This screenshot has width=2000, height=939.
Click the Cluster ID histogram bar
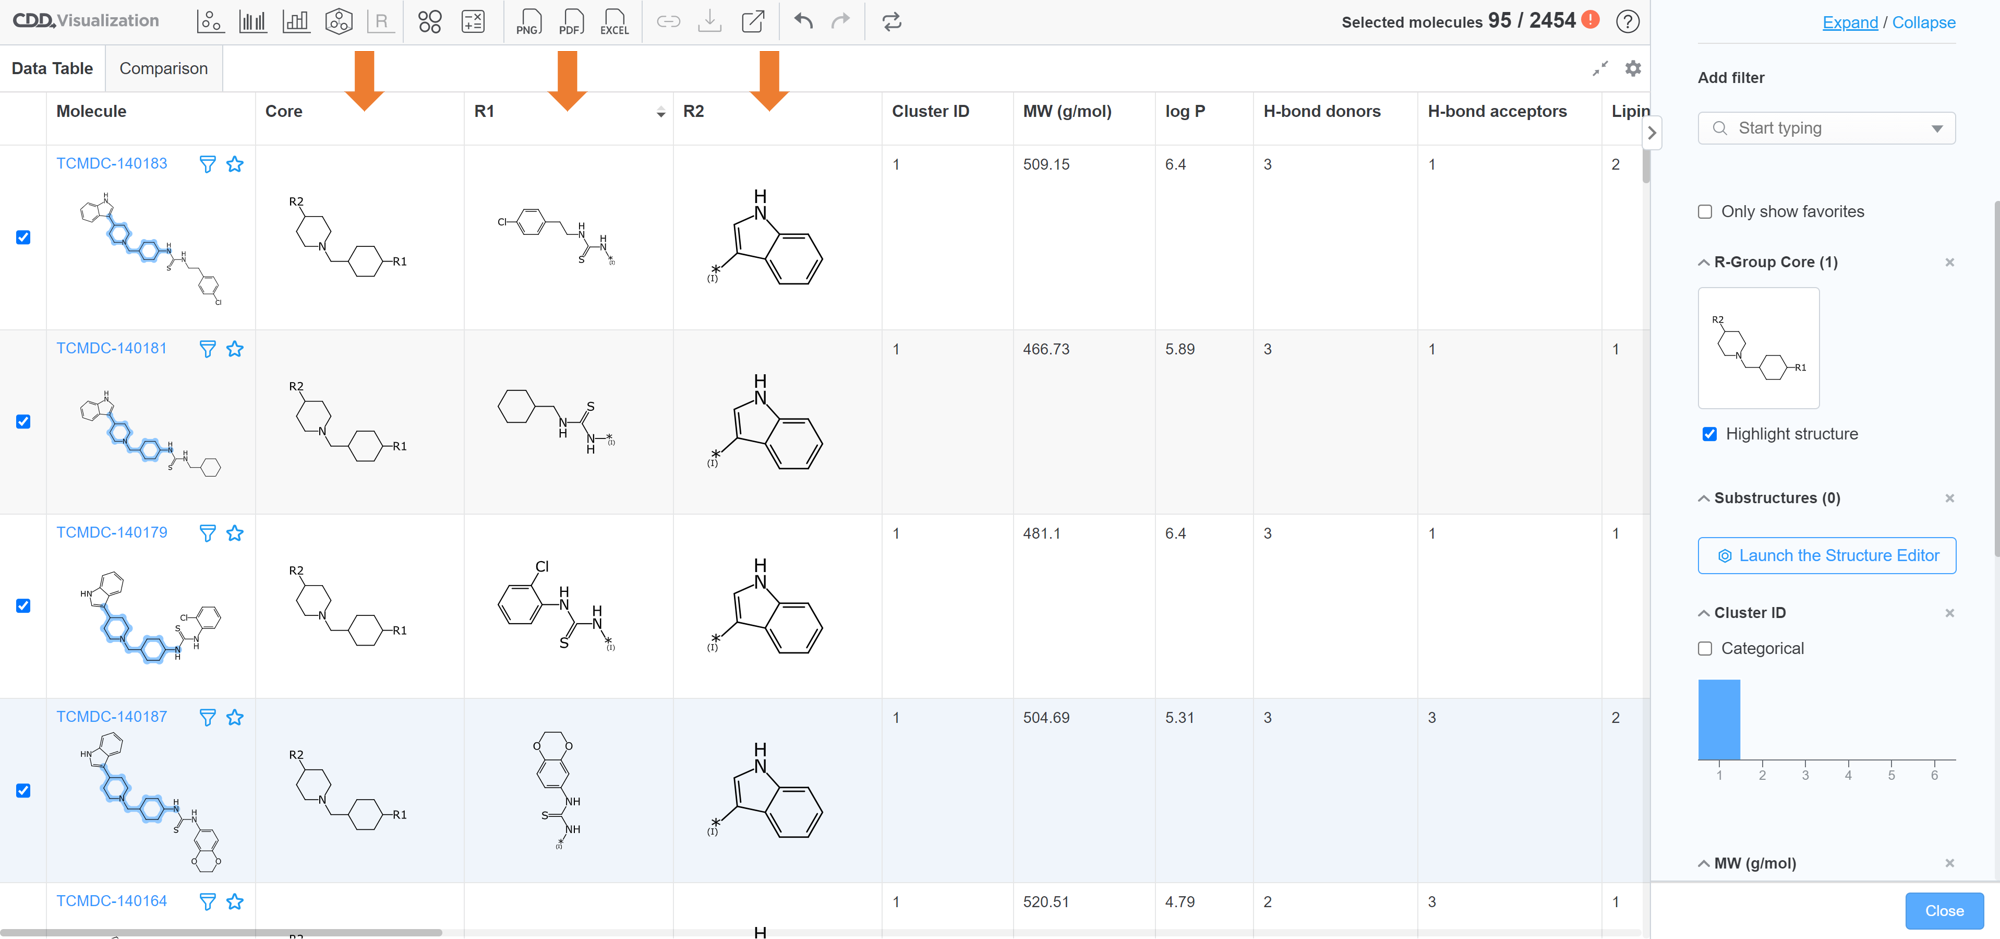tap(1719, 720)
